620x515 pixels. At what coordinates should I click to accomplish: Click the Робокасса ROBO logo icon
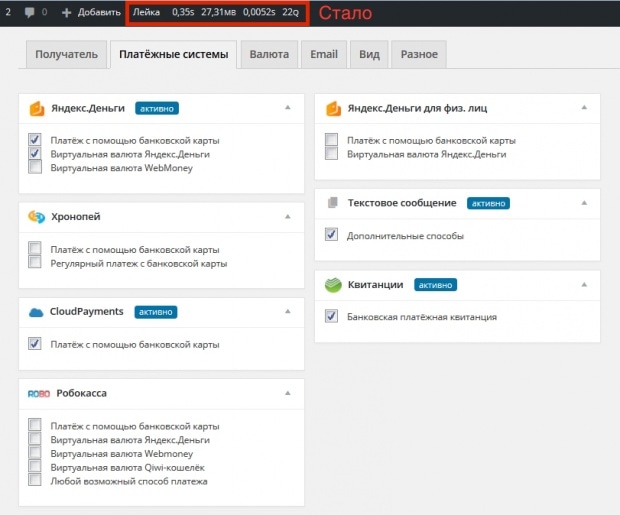click(36, 393)
